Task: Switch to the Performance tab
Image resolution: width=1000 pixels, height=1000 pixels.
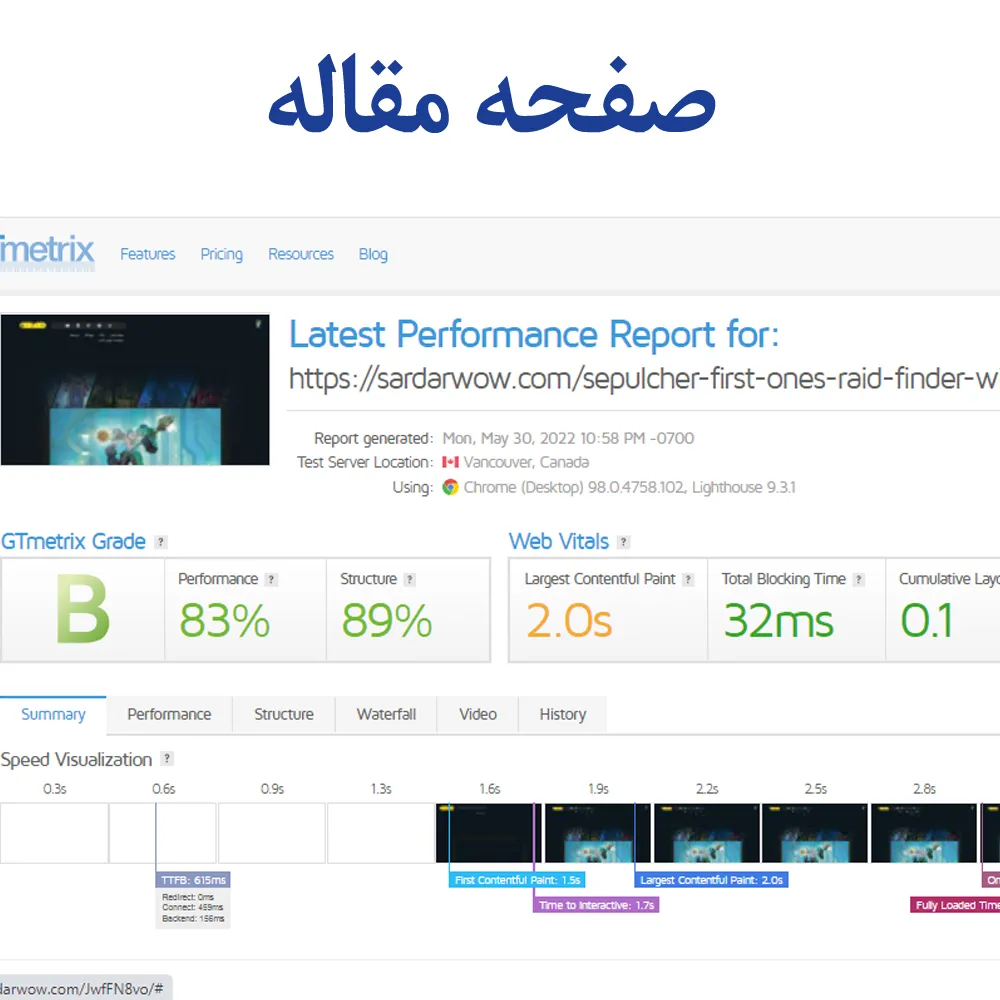Action: click(x=169, y=714)
